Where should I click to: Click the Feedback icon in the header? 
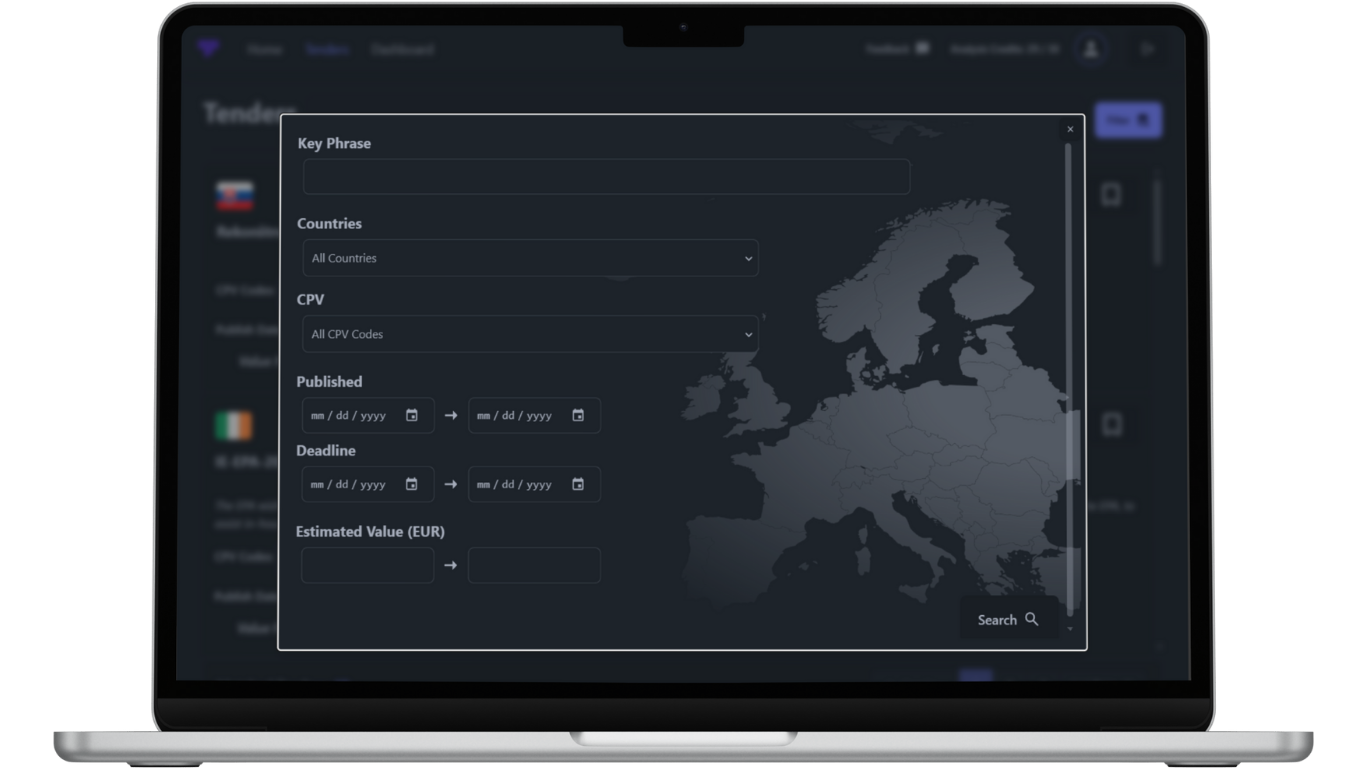pos(922,47)
